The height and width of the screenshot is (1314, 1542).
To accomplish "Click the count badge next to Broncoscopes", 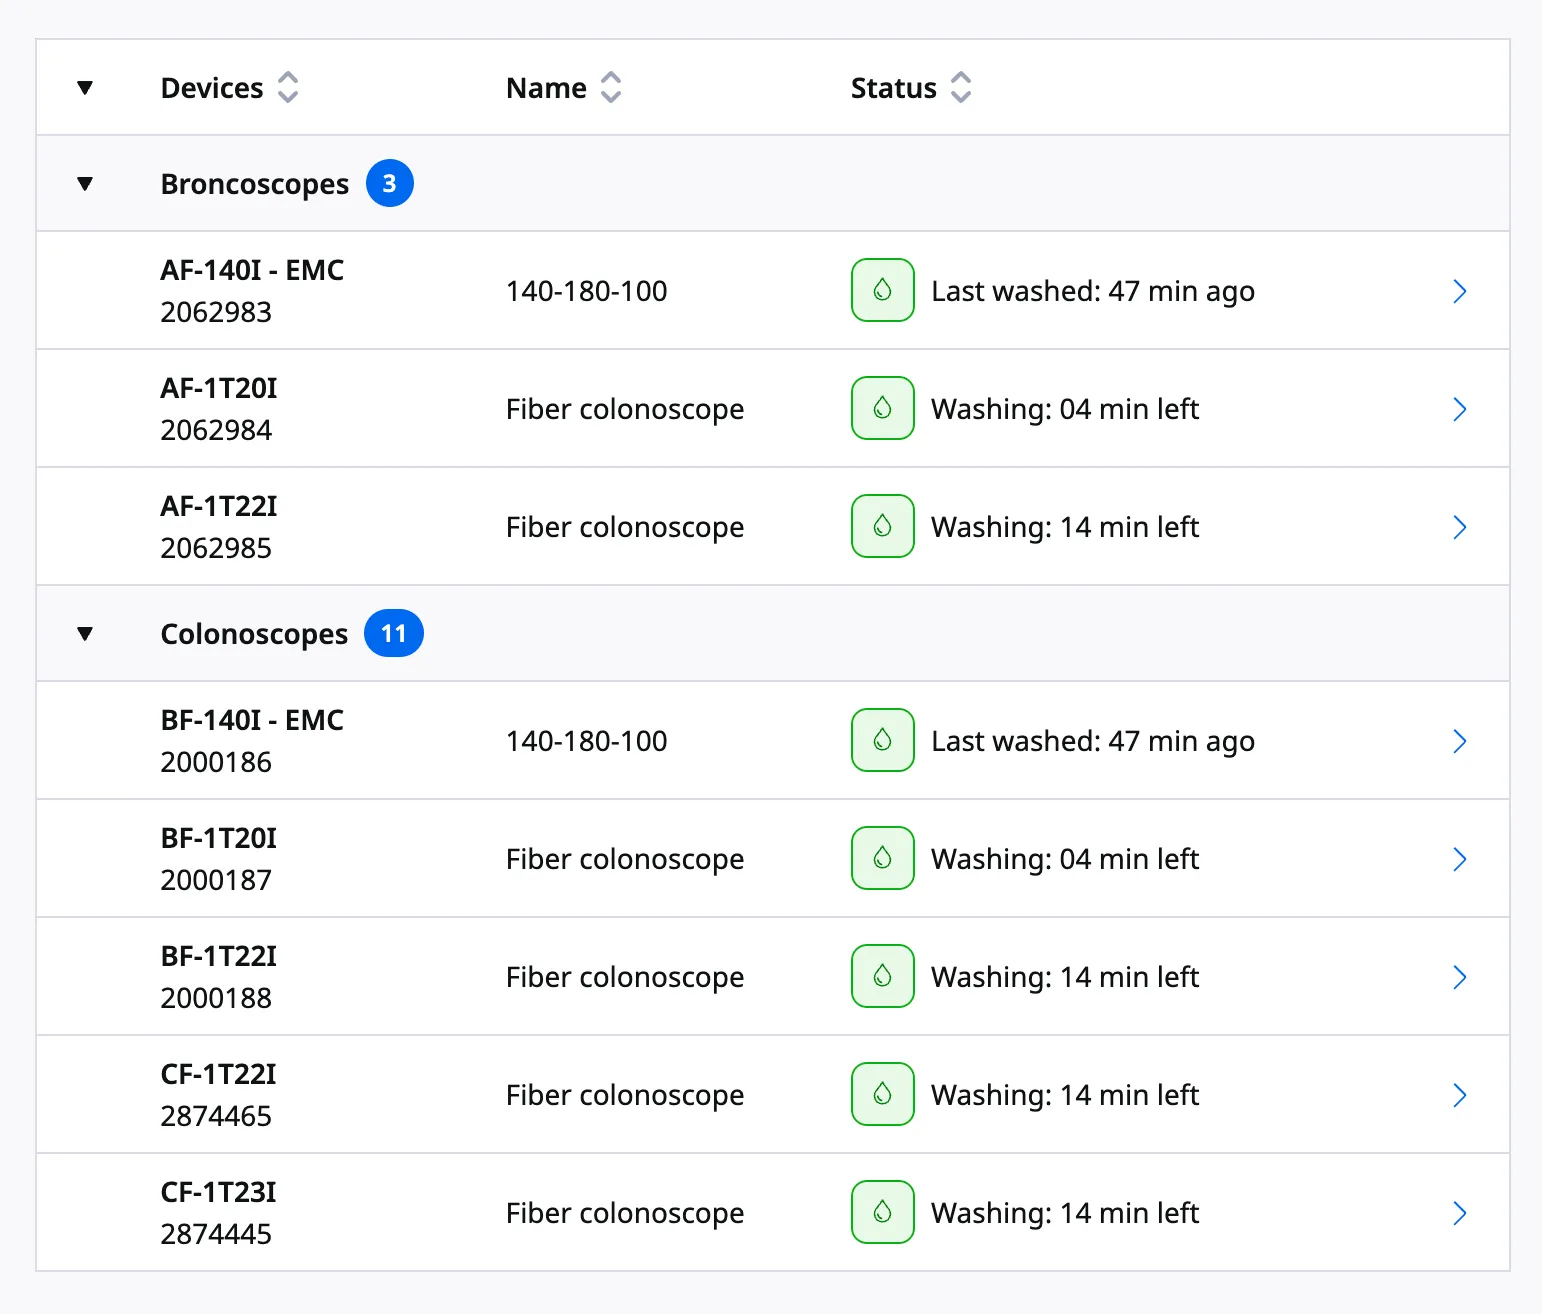I will pos(390,183).
